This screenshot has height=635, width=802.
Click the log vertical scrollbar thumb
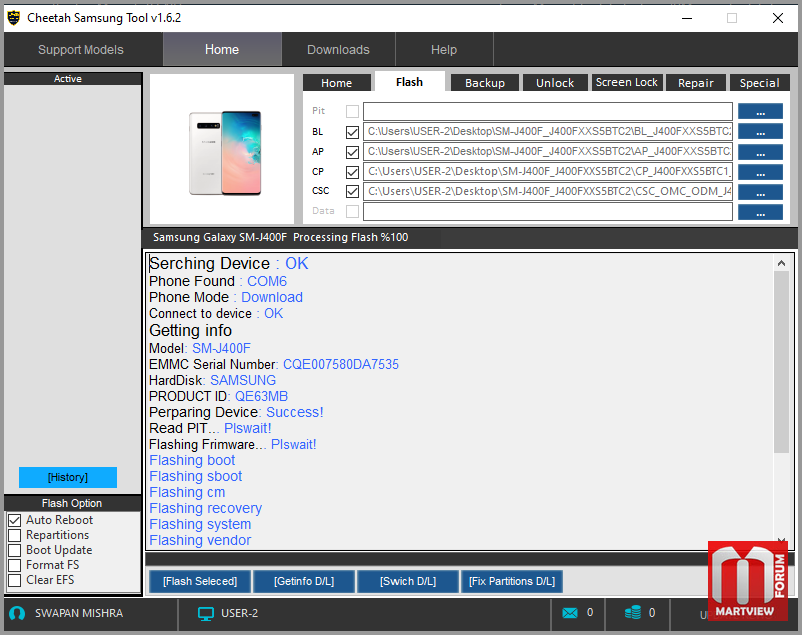(x=781, y=362)
